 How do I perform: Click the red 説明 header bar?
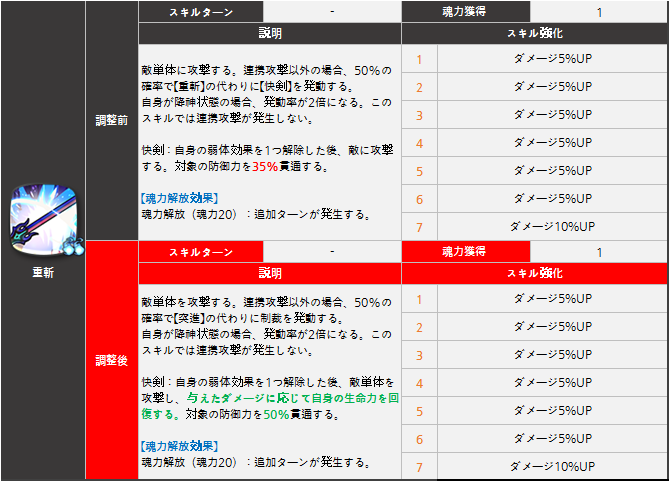(x=270, y=272)
